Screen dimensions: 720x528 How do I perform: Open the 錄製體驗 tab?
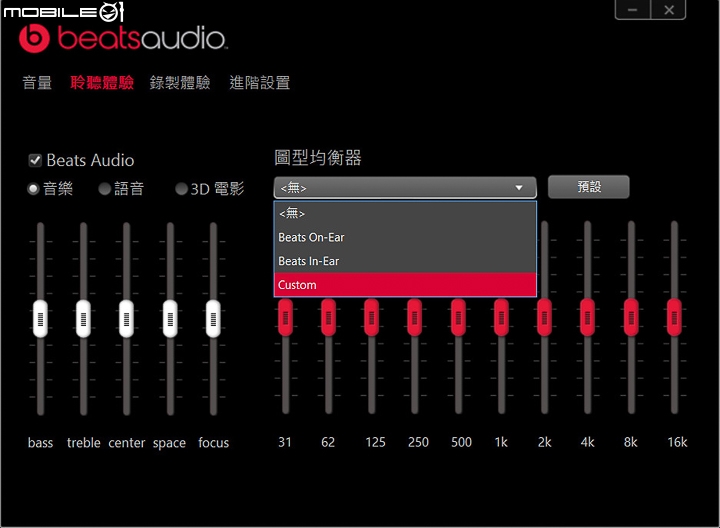180,83
